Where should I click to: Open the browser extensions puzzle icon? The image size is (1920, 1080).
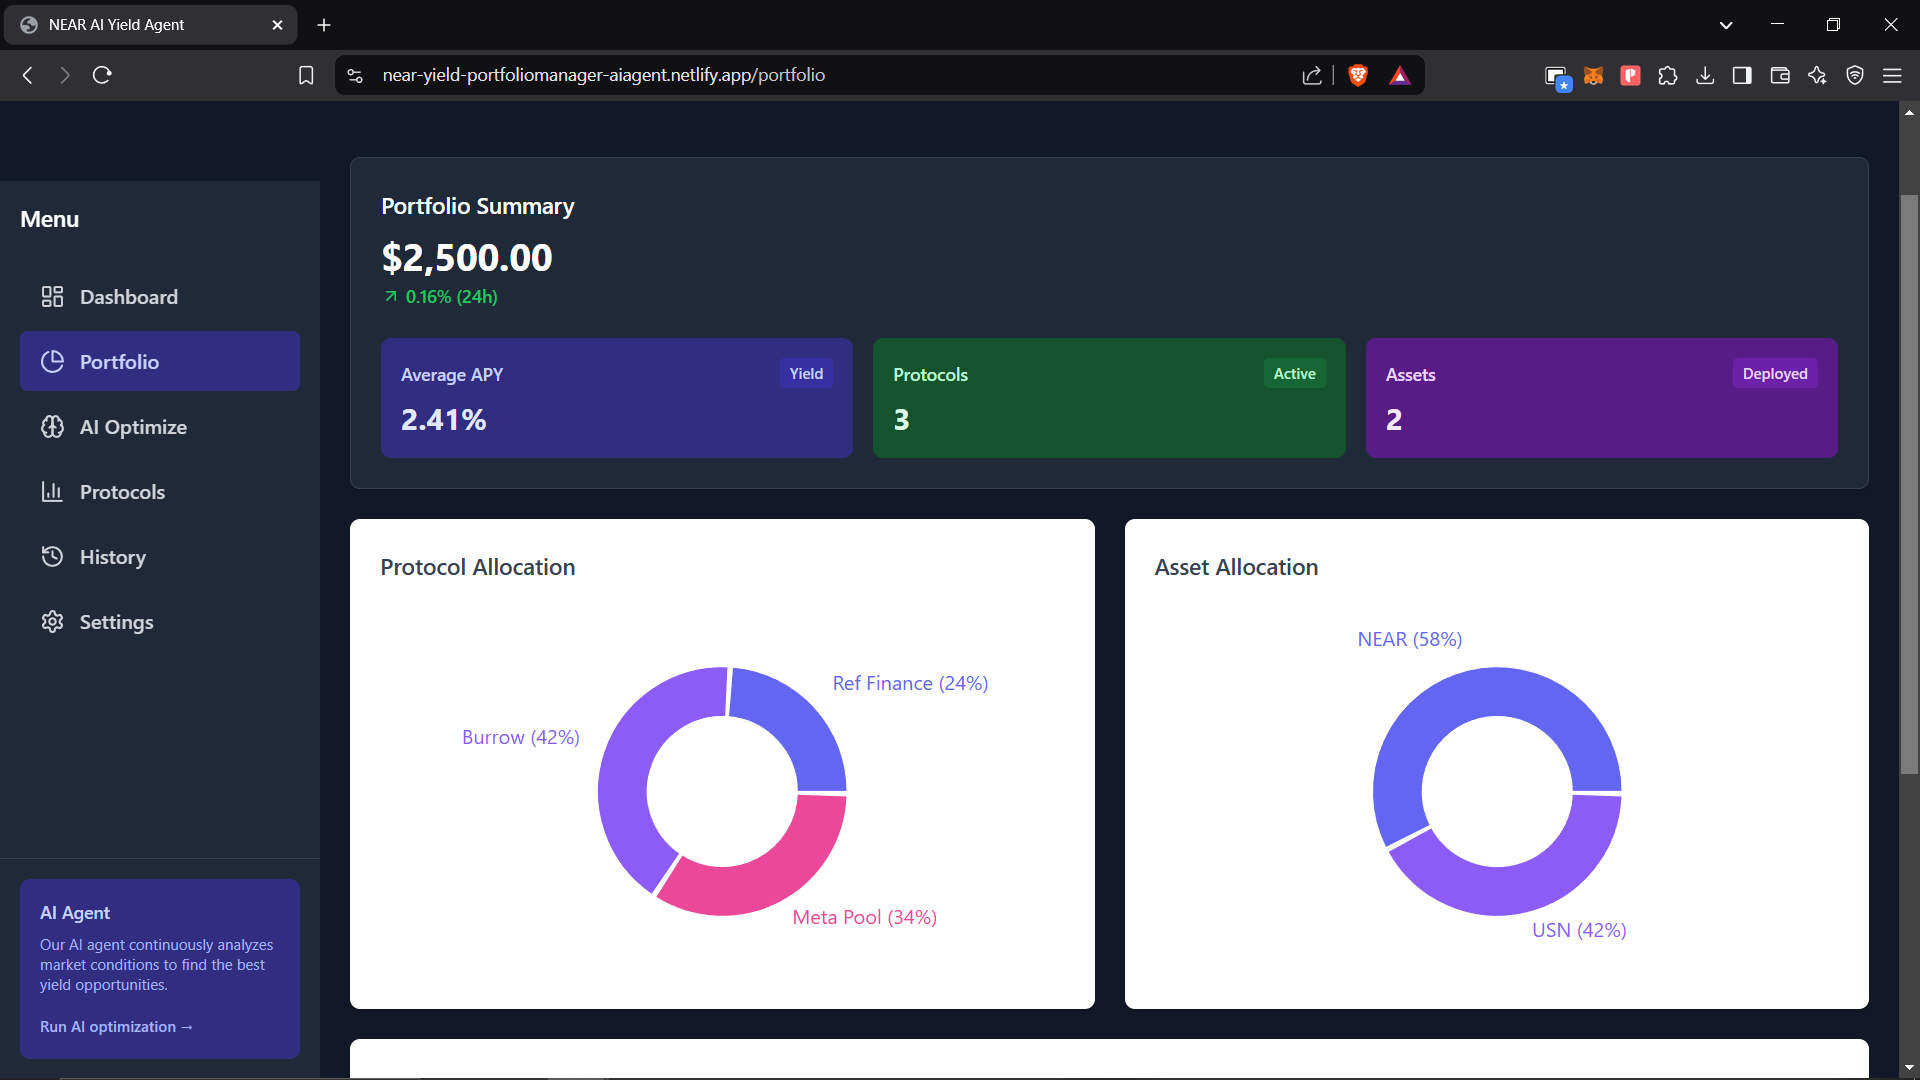pos(1667,75)
